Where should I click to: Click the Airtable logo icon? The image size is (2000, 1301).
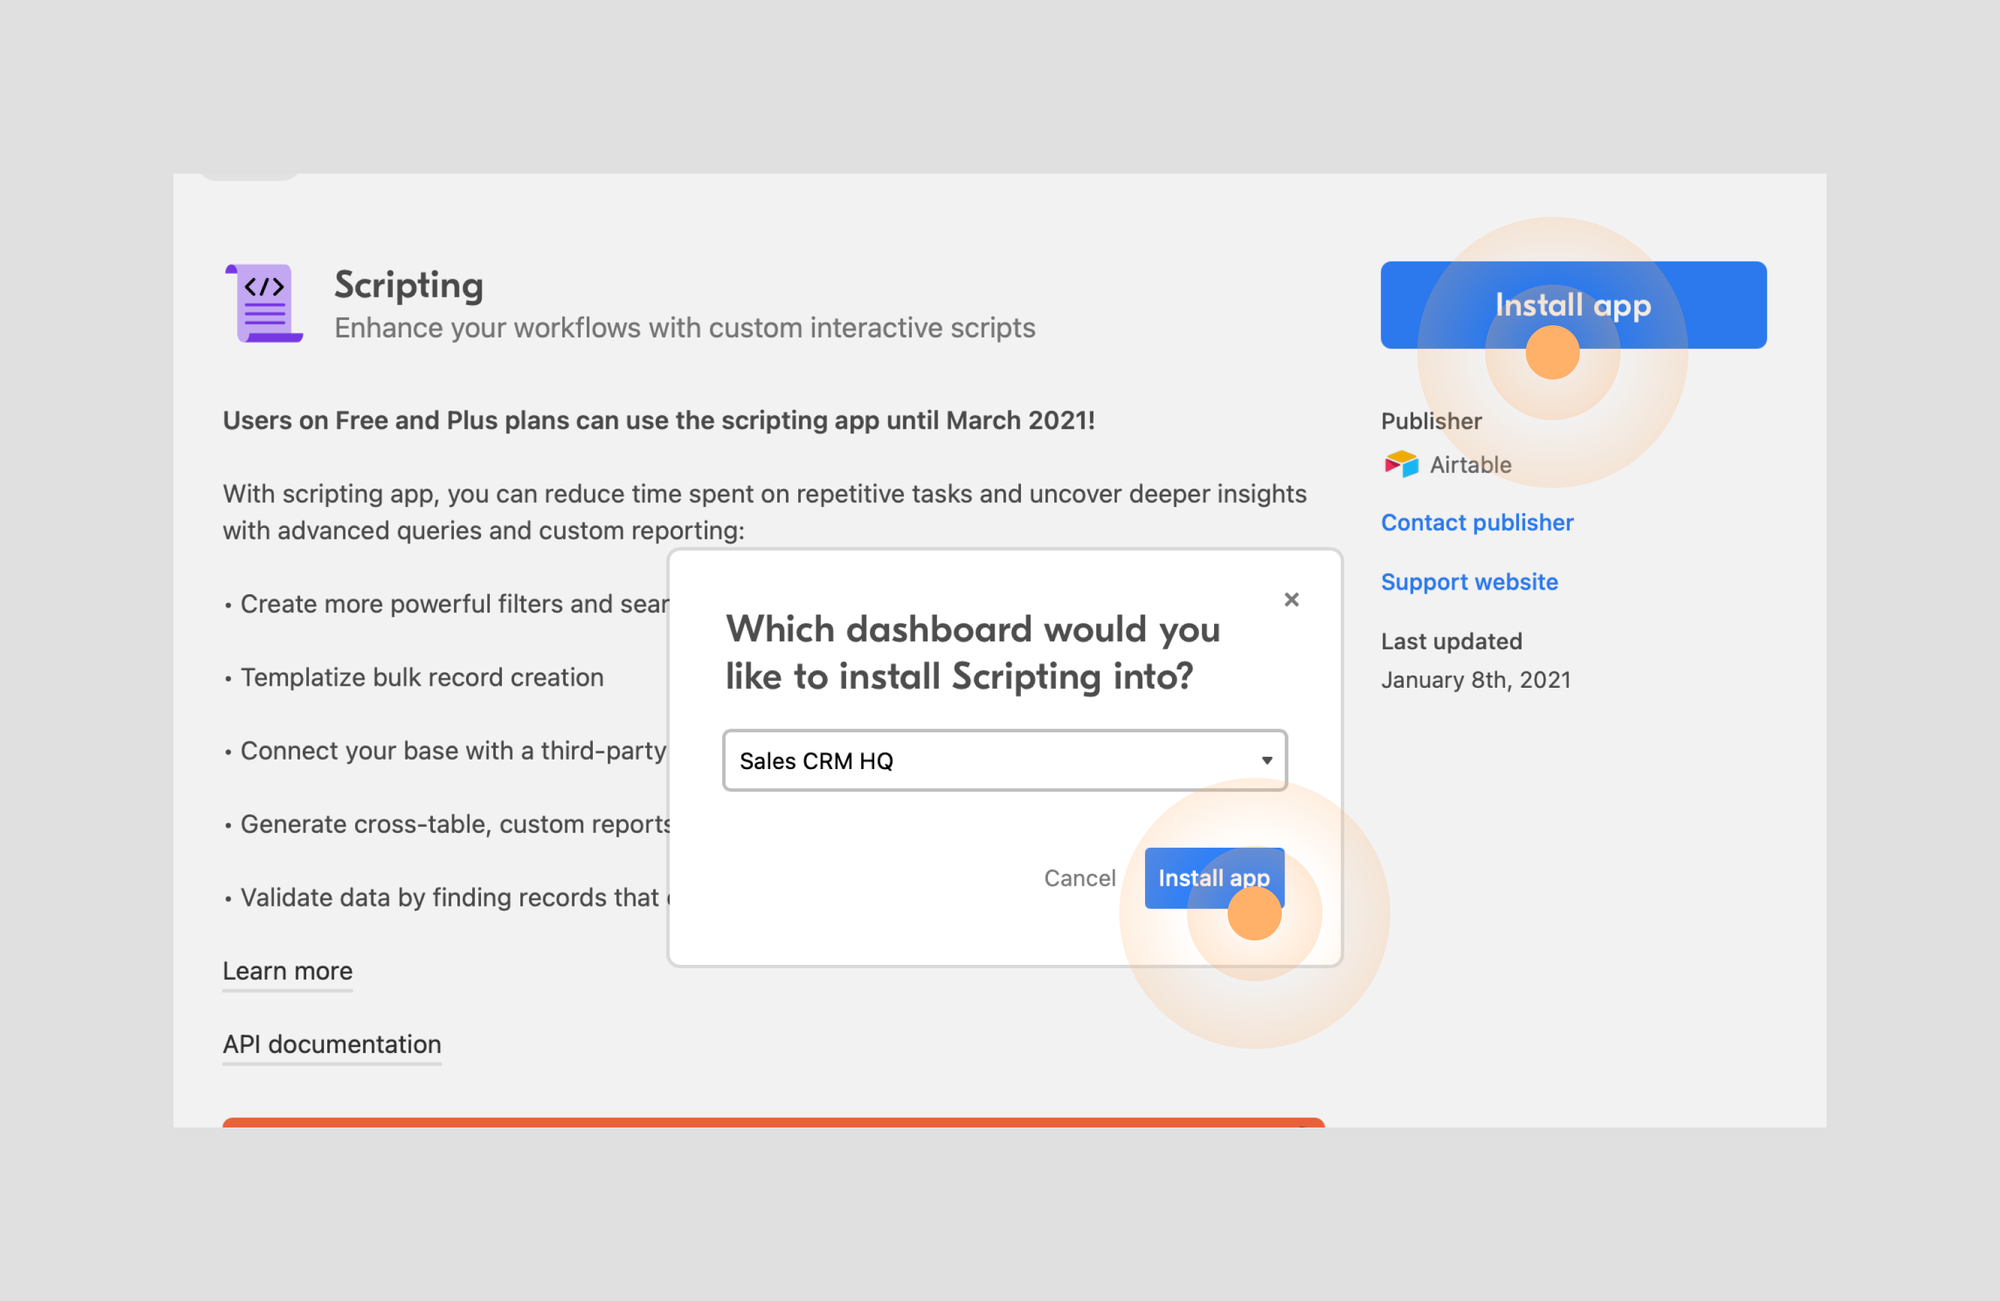1401,464
